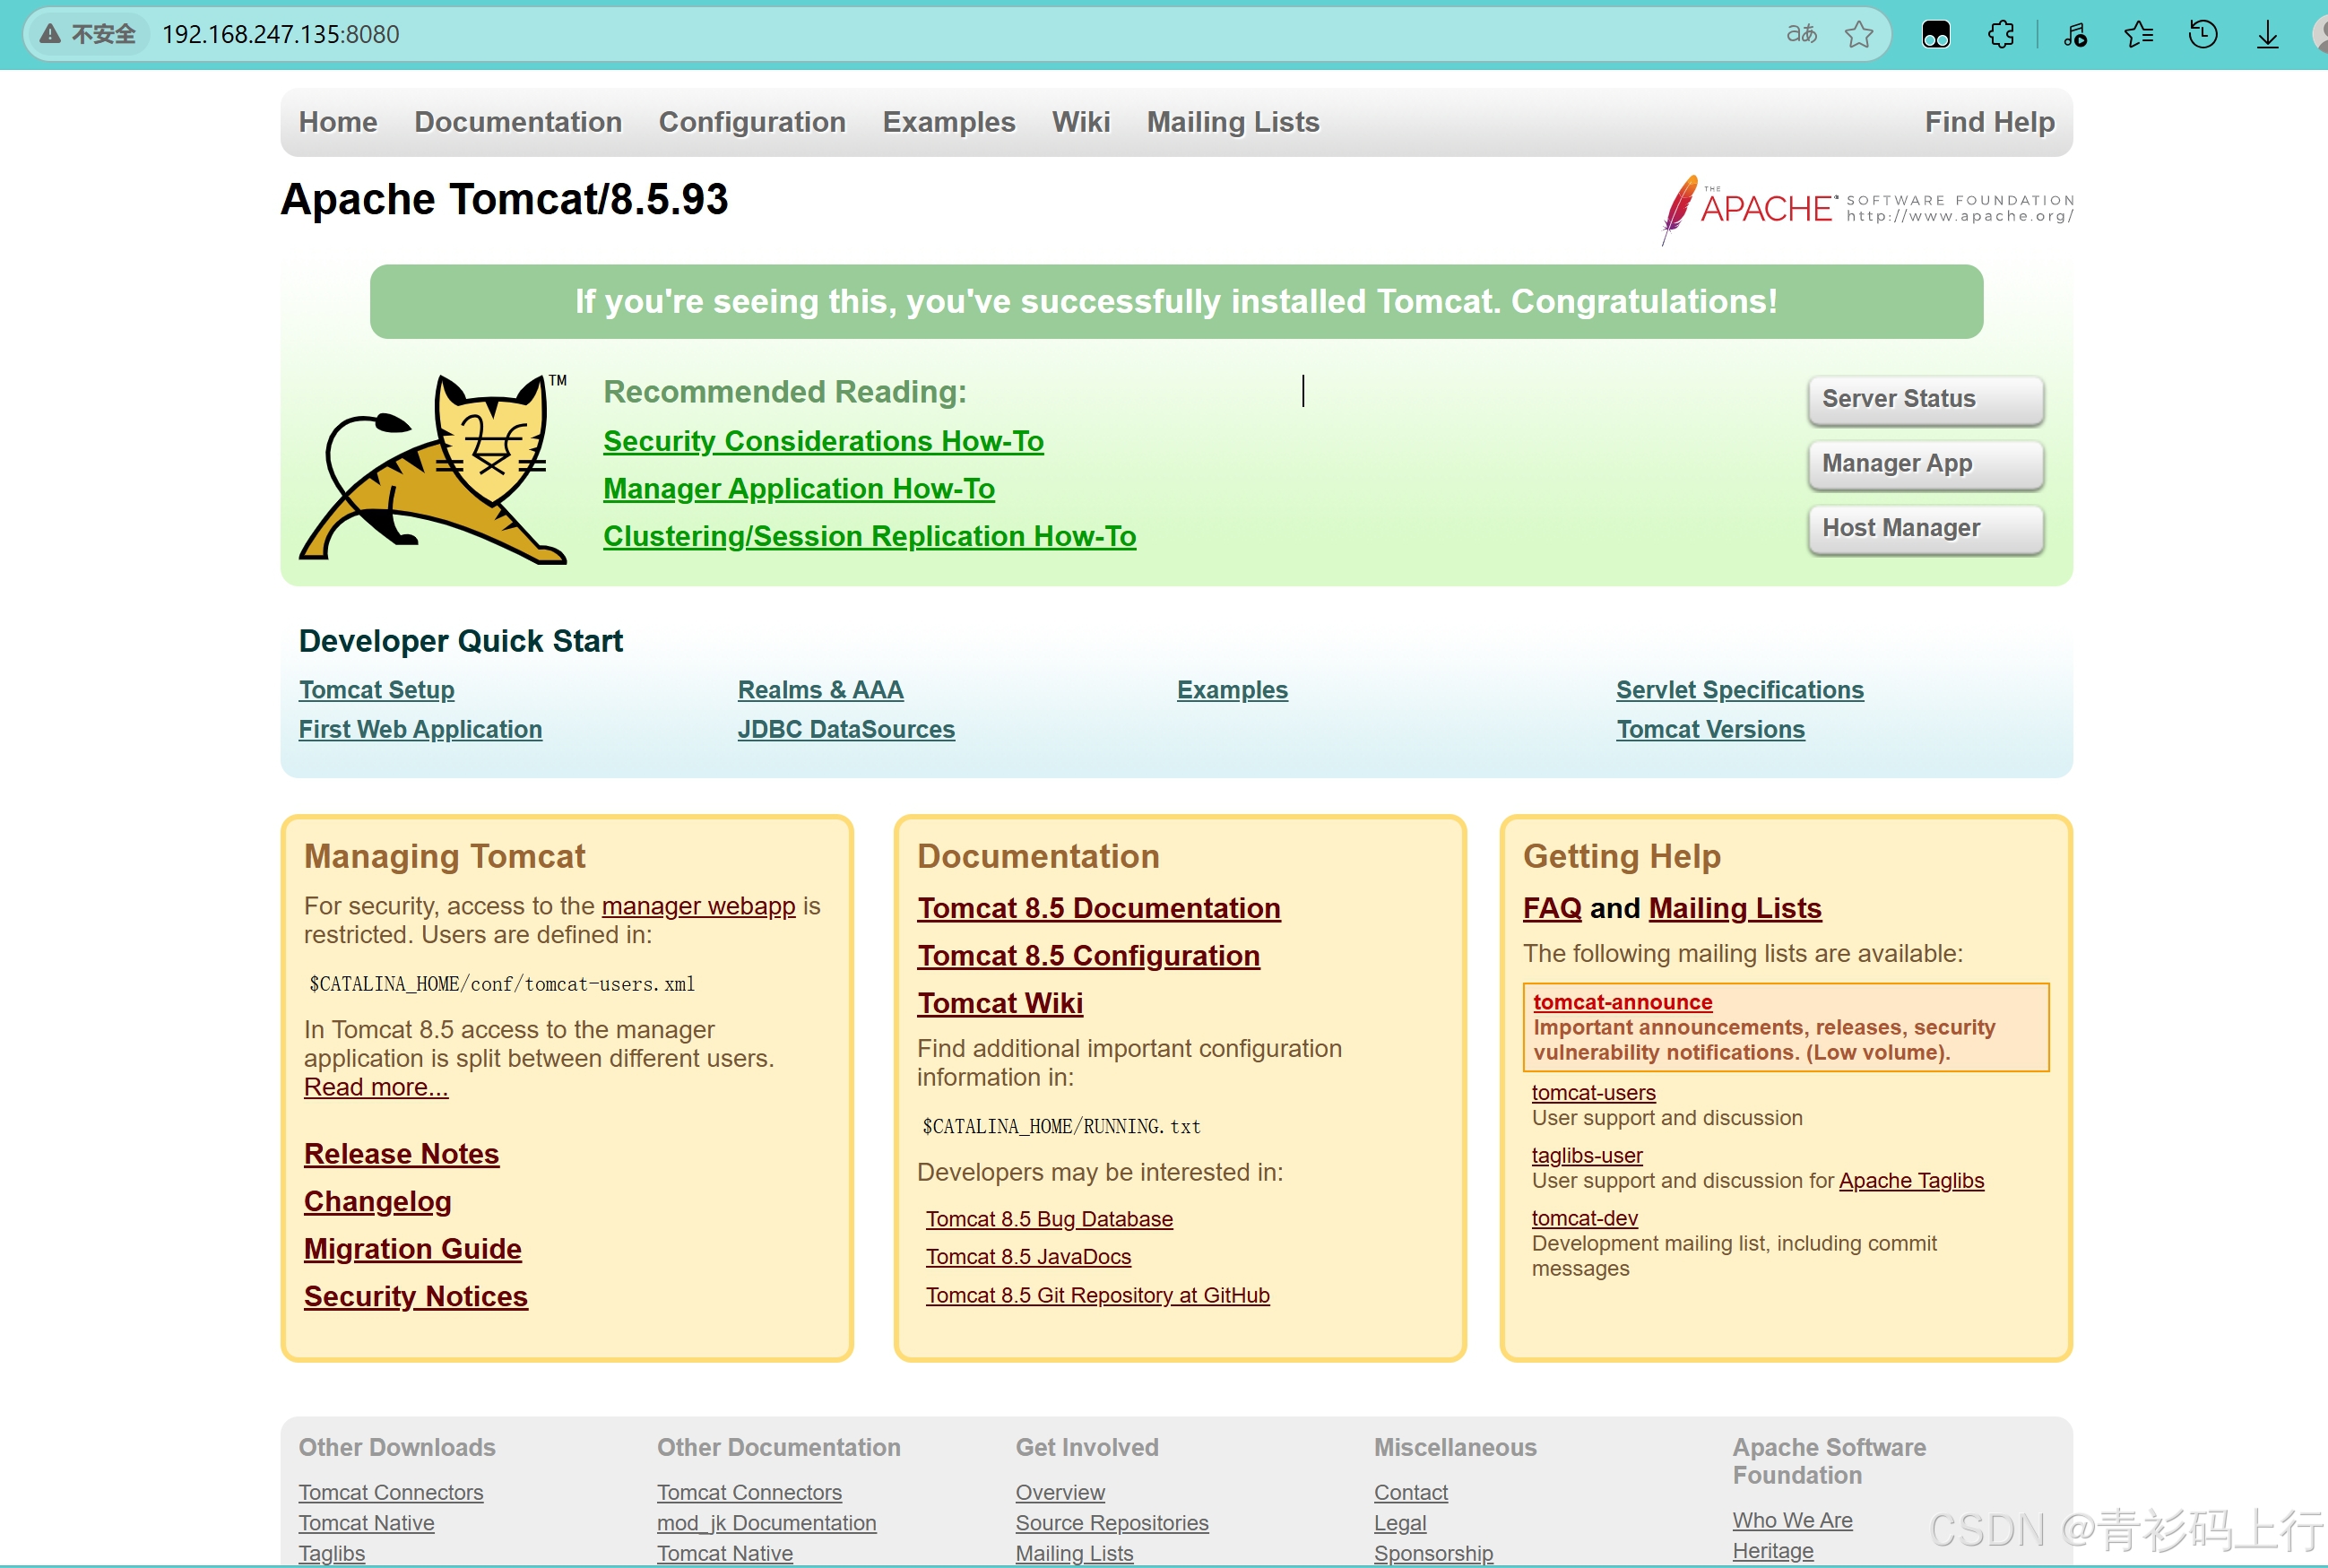The height and width of the screenshot is (1568, 2328).
Task: Click the Server Status button
Action: pyautogui.click(x=1925, y=399)
